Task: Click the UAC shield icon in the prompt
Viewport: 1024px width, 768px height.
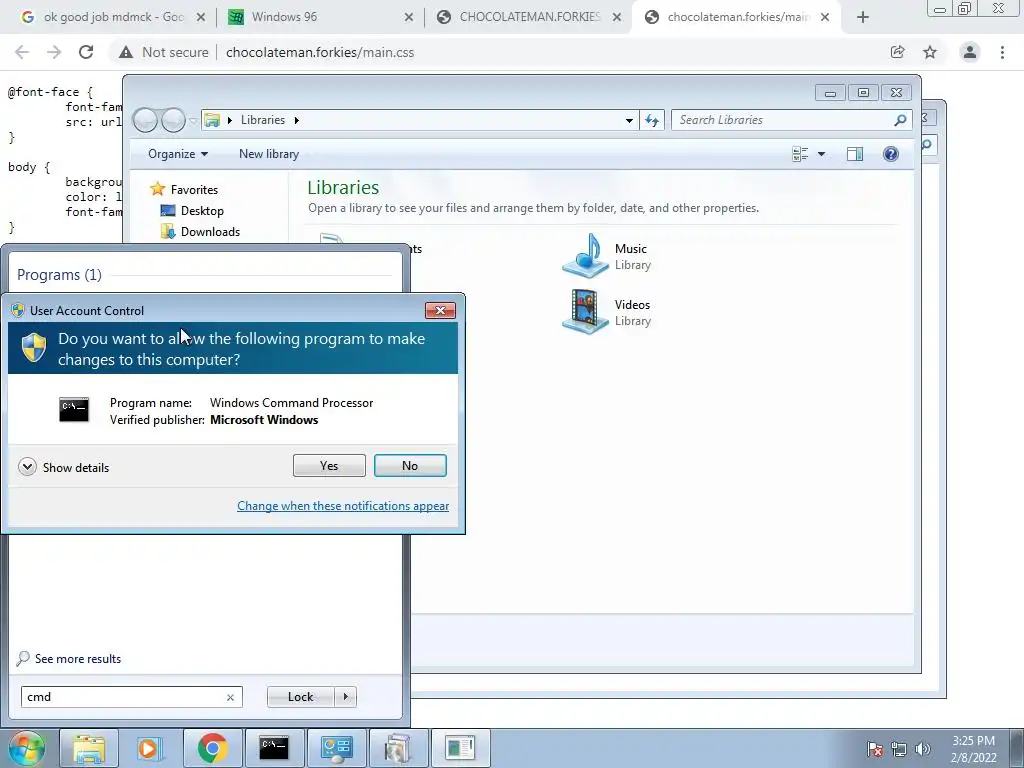Action: pyautogui.click(x=34, y=347)
